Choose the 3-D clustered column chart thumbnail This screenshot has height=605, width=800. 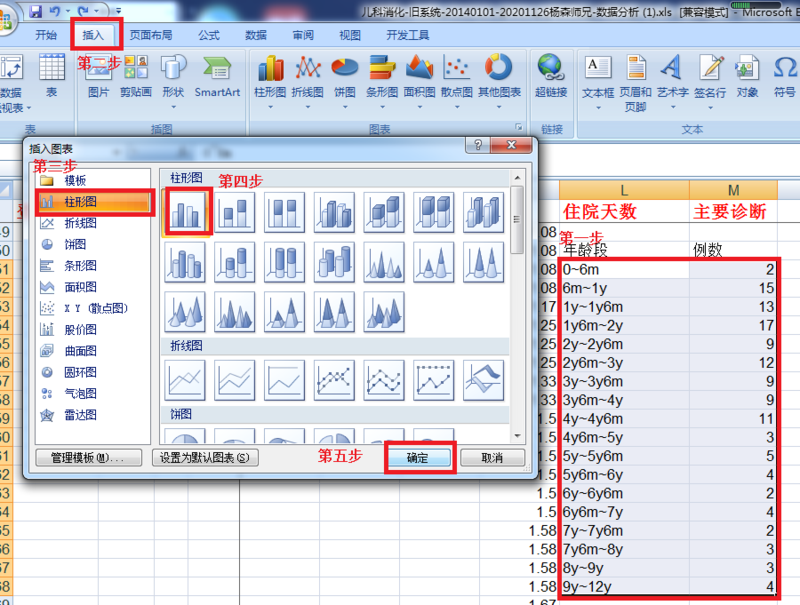[334, 212]
